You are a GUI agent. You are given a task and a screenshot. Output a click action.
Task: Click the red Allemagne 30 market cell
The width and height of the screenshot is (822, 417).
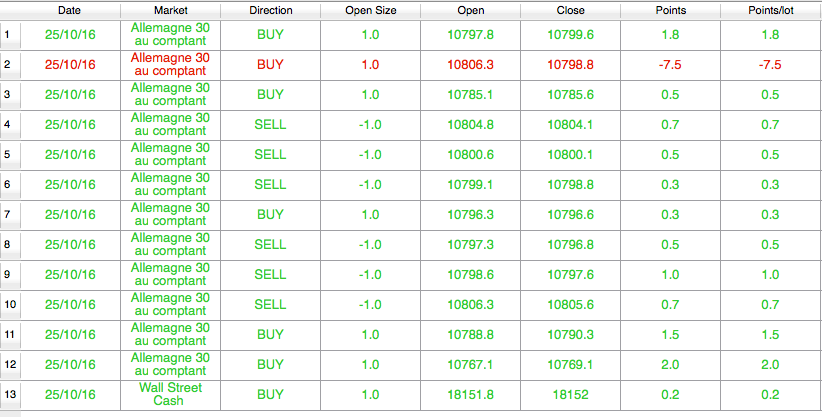point(170,65)
